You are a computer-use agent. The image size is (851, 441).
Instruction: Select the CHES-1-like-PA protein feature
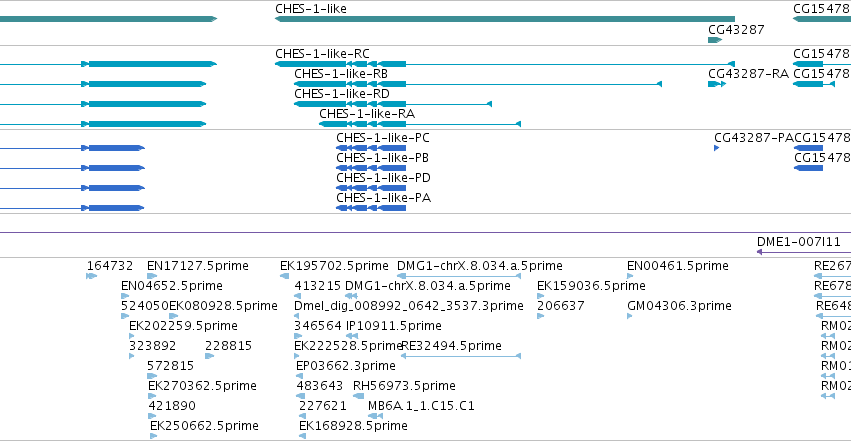click(371, 208)
